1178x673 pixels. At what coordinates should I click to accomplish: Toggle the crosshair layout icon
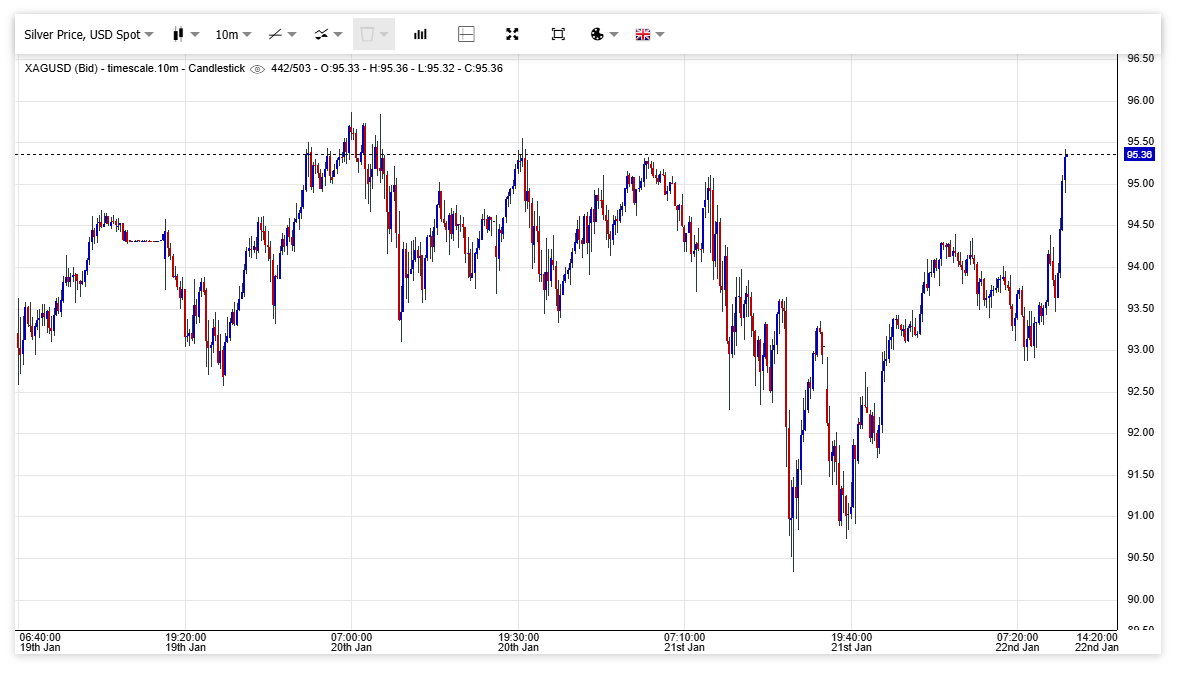pyautogui.click(x=466, y=34)
